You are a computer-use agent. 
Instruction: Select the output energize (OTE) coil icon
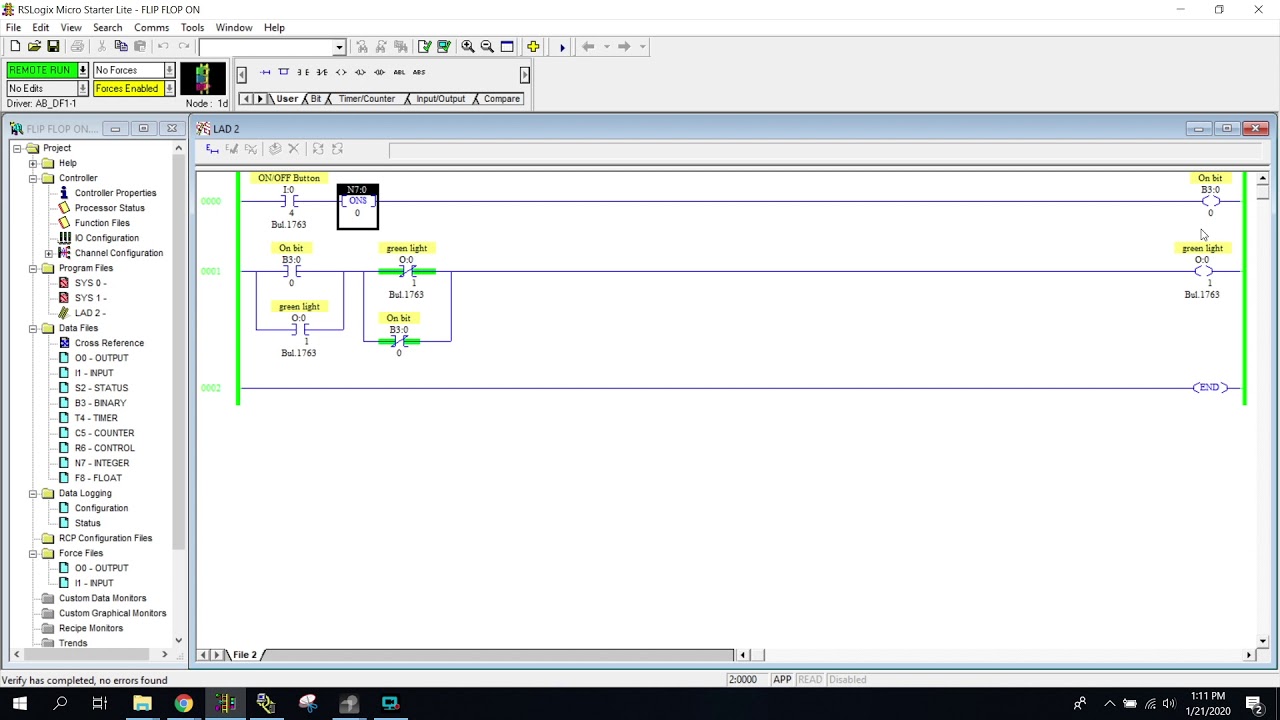(341, 72)
